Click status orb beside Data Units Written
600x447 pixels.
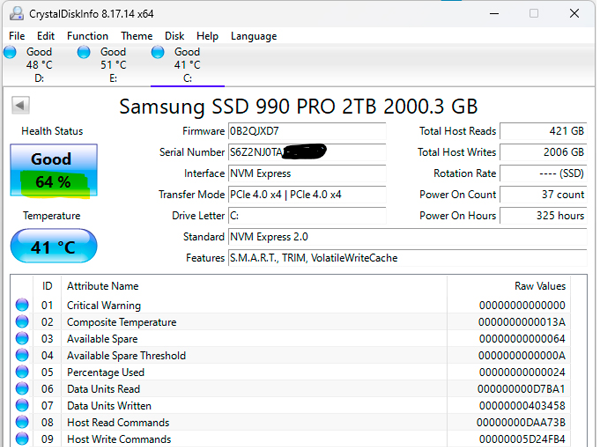point(22,405)
